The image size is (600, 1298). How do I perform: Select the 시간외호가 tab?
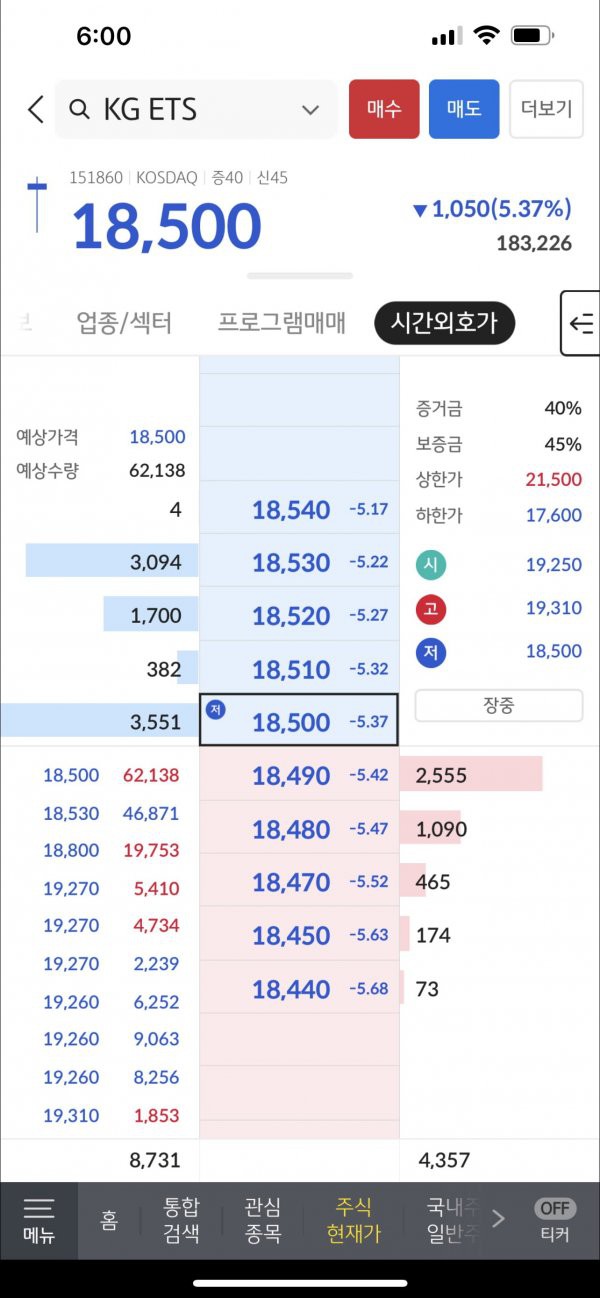coord(444,323)
